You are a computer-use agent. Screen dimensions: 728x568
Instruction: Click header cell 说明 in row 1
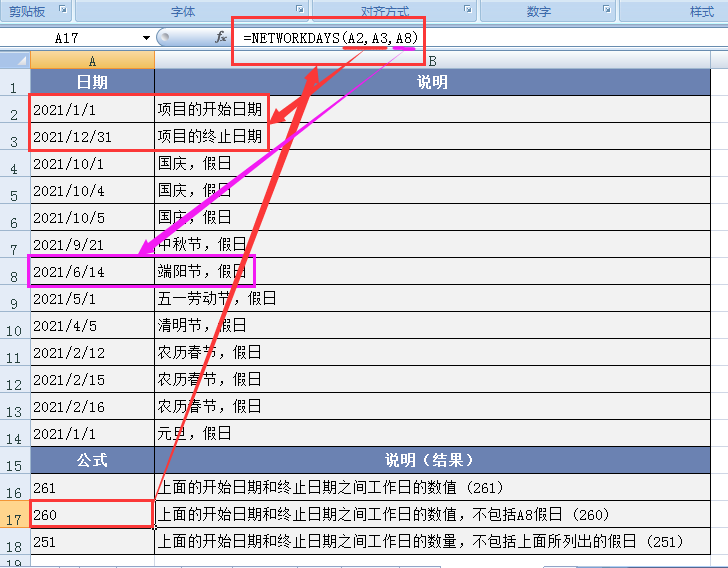coord(432,82)
